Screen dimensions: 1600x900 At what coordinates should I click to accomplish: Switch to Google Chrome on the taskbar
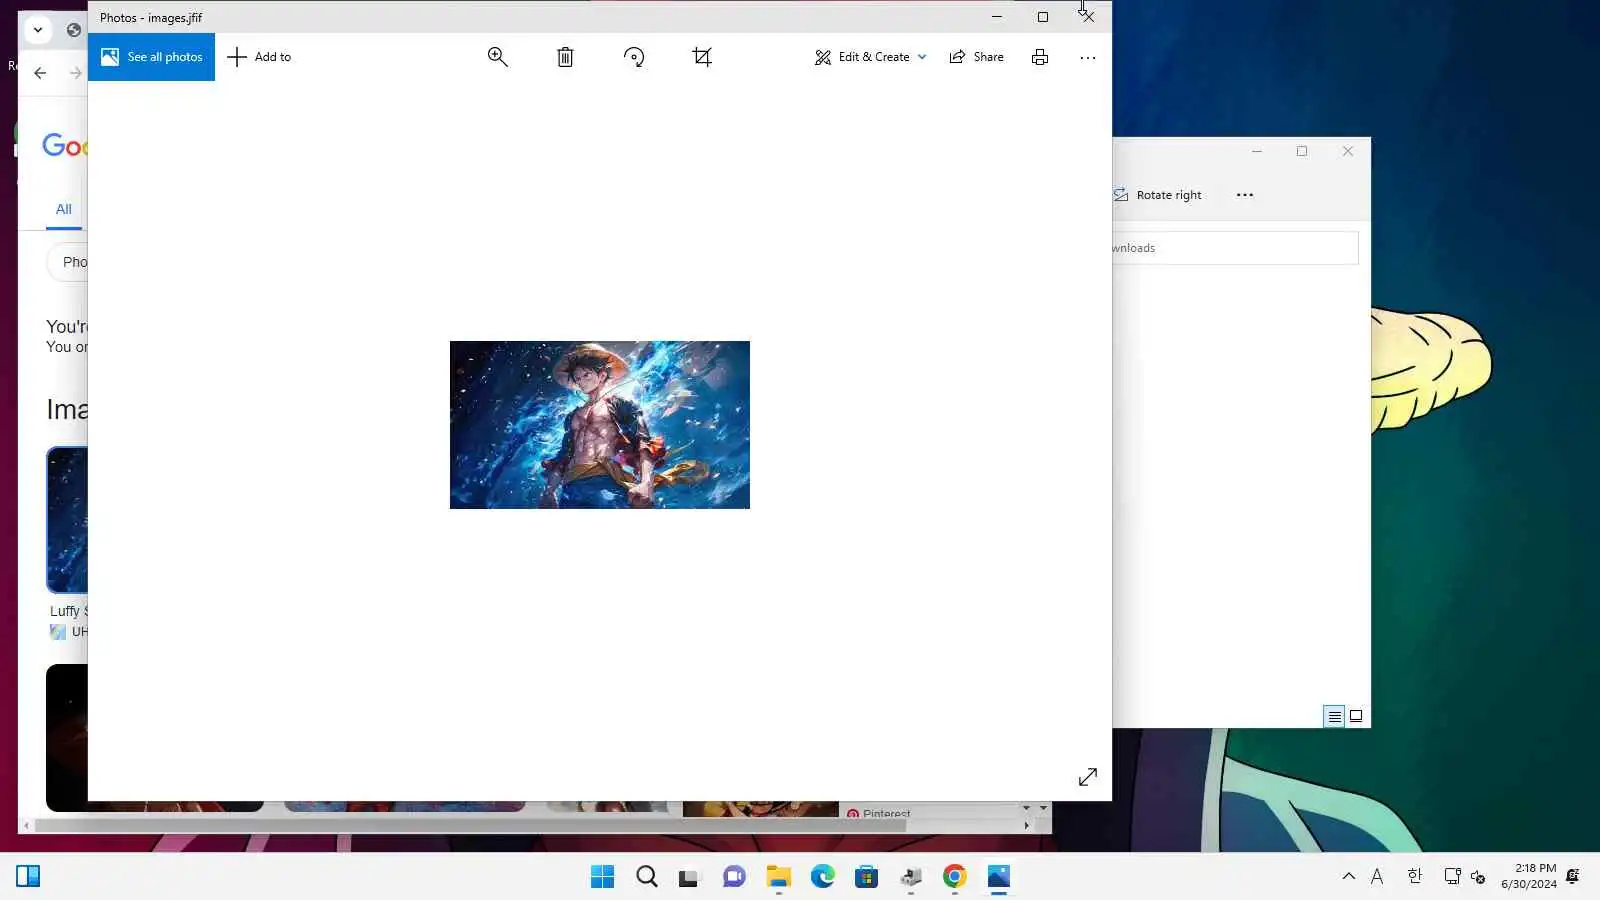pos(954,877)
